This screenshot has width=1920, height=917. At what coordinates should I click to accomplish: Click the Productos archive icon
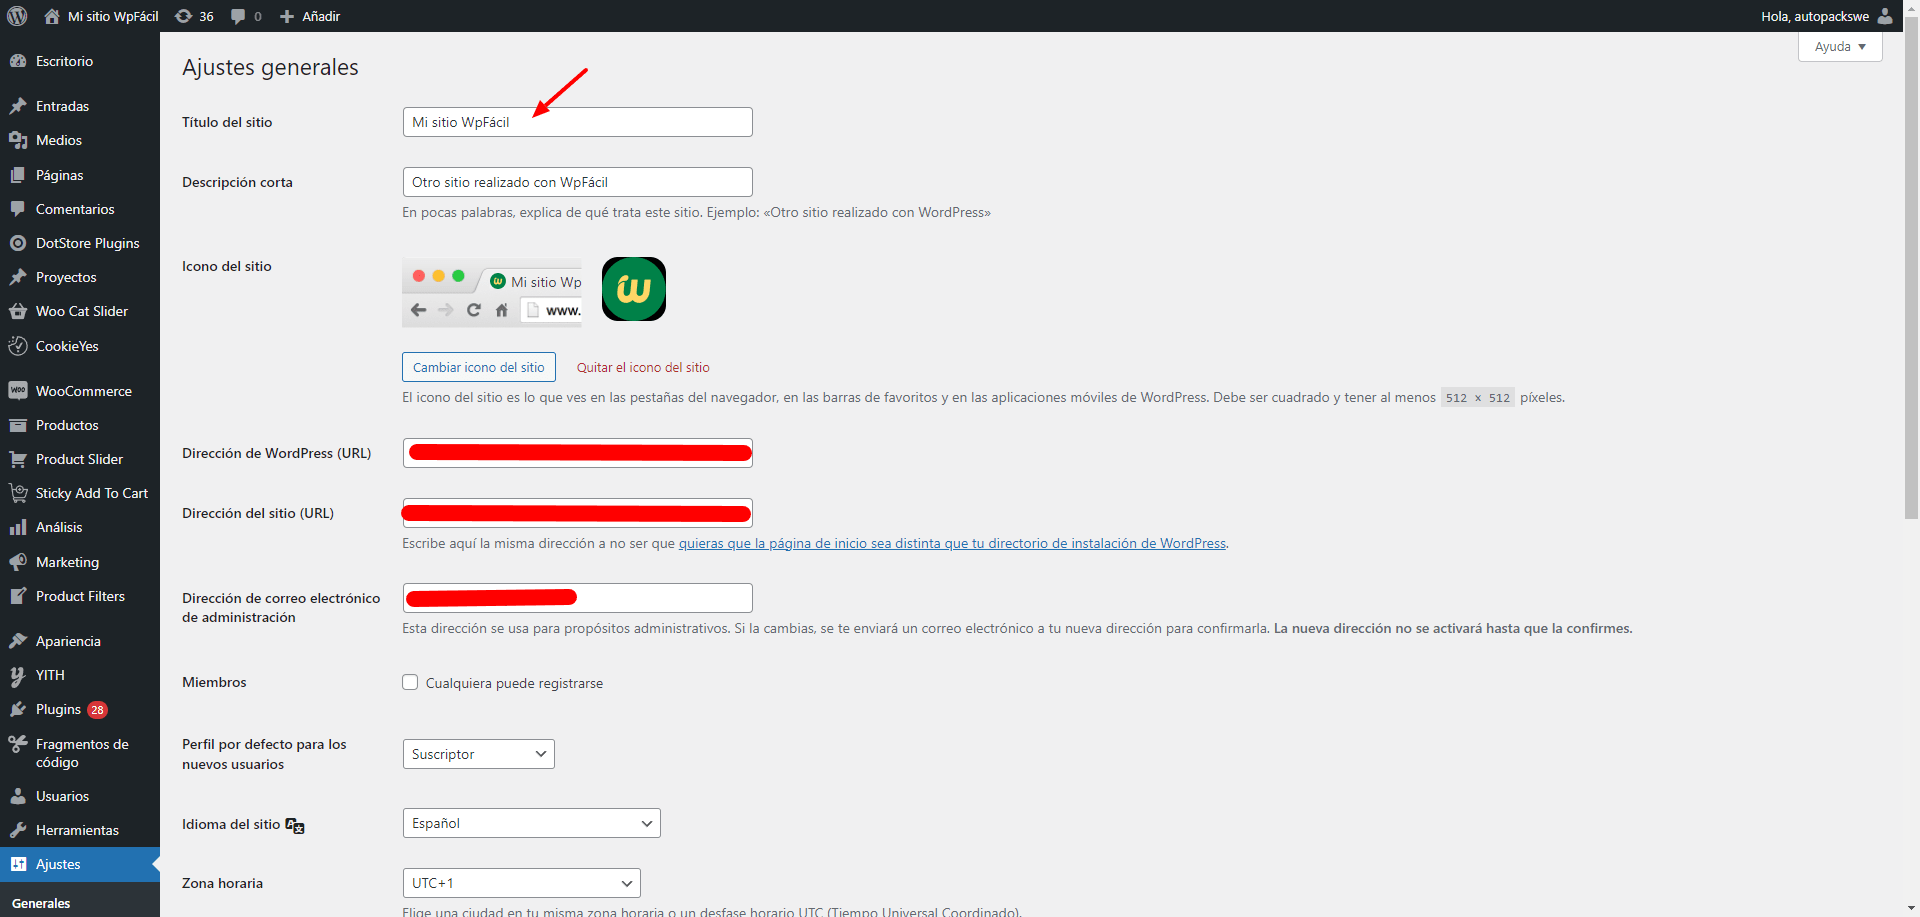[x=18, y=425]
